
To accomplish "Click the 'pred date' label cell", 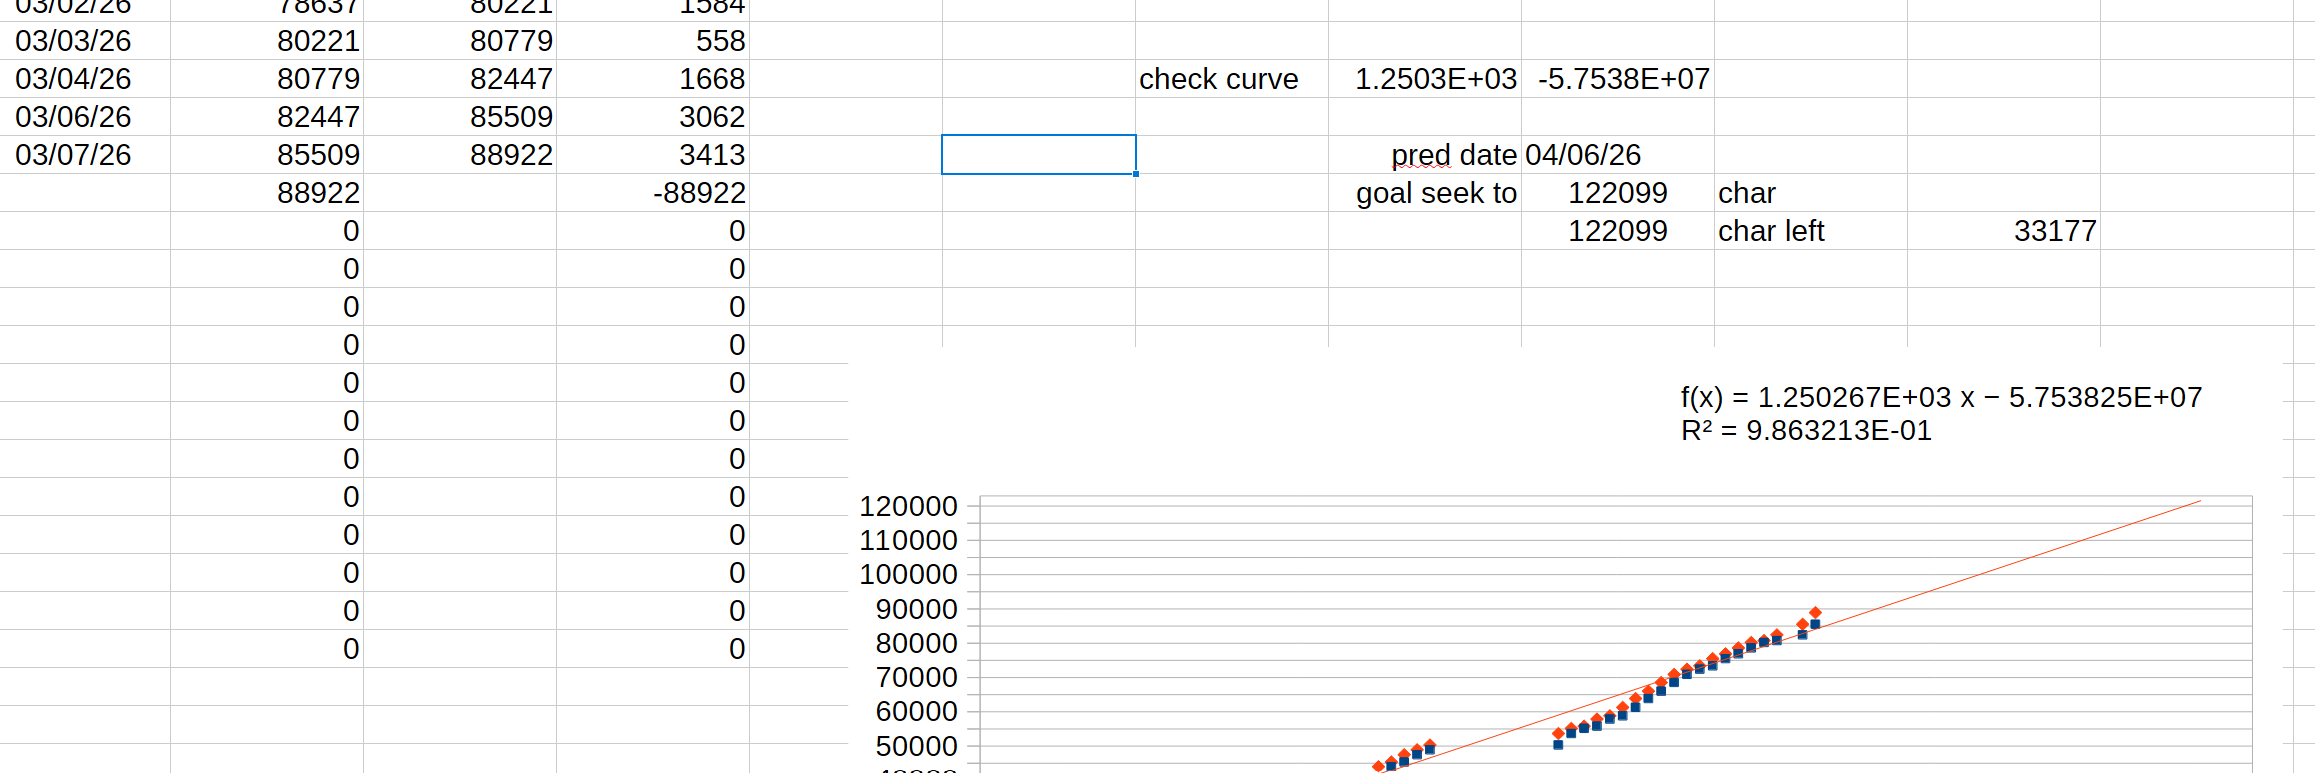I will [x=1453, y=155].
